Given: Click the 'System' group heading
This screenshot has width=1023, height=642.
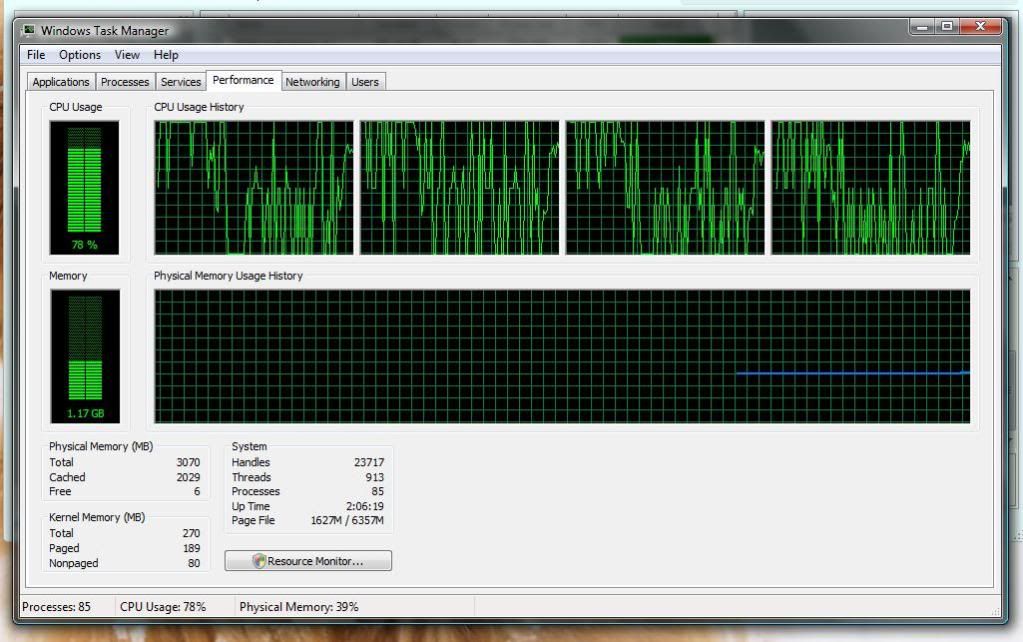Looking at the screenshot, I should 249,447.
